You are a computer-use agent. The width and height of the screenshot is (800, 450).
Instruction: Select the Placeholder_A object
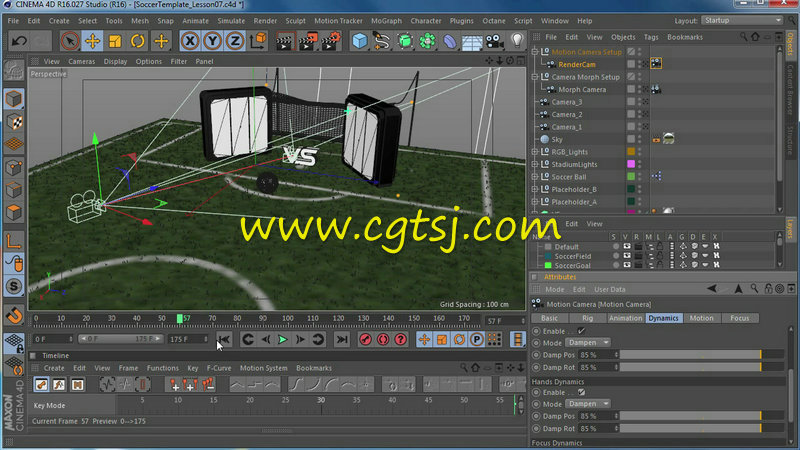pyautogui.click(x=574, y=202)
